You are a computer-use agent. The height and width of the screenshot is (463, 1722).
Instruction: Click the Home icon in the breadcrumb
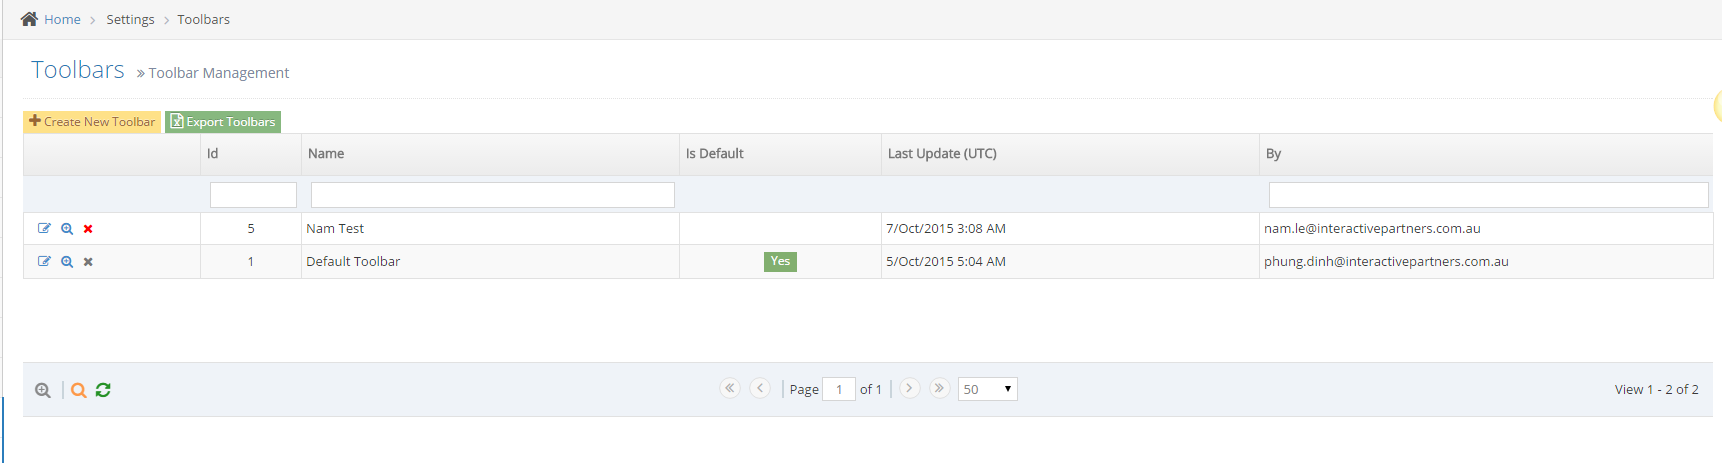click(x=29, y=19)
